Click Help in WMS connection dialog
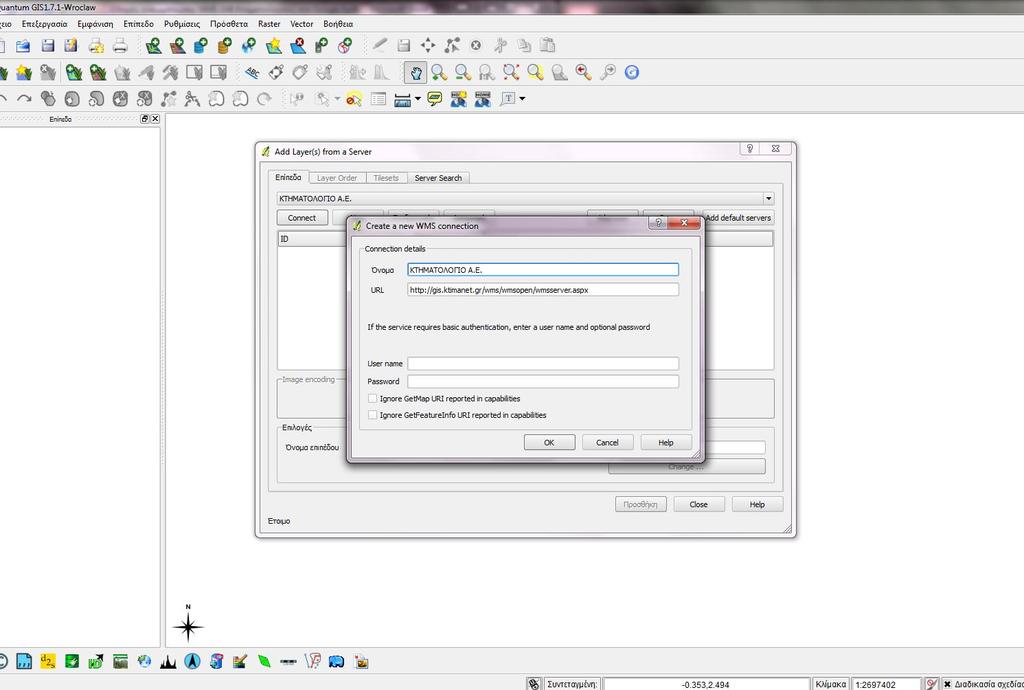This screenshot has height=690, width=1024. (x=665, y=443)
